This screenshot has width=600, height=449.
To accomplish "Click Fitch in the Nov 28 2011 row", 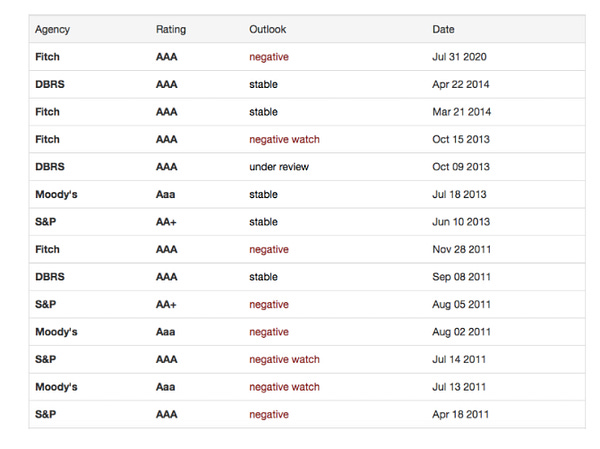I will [47, 250].
